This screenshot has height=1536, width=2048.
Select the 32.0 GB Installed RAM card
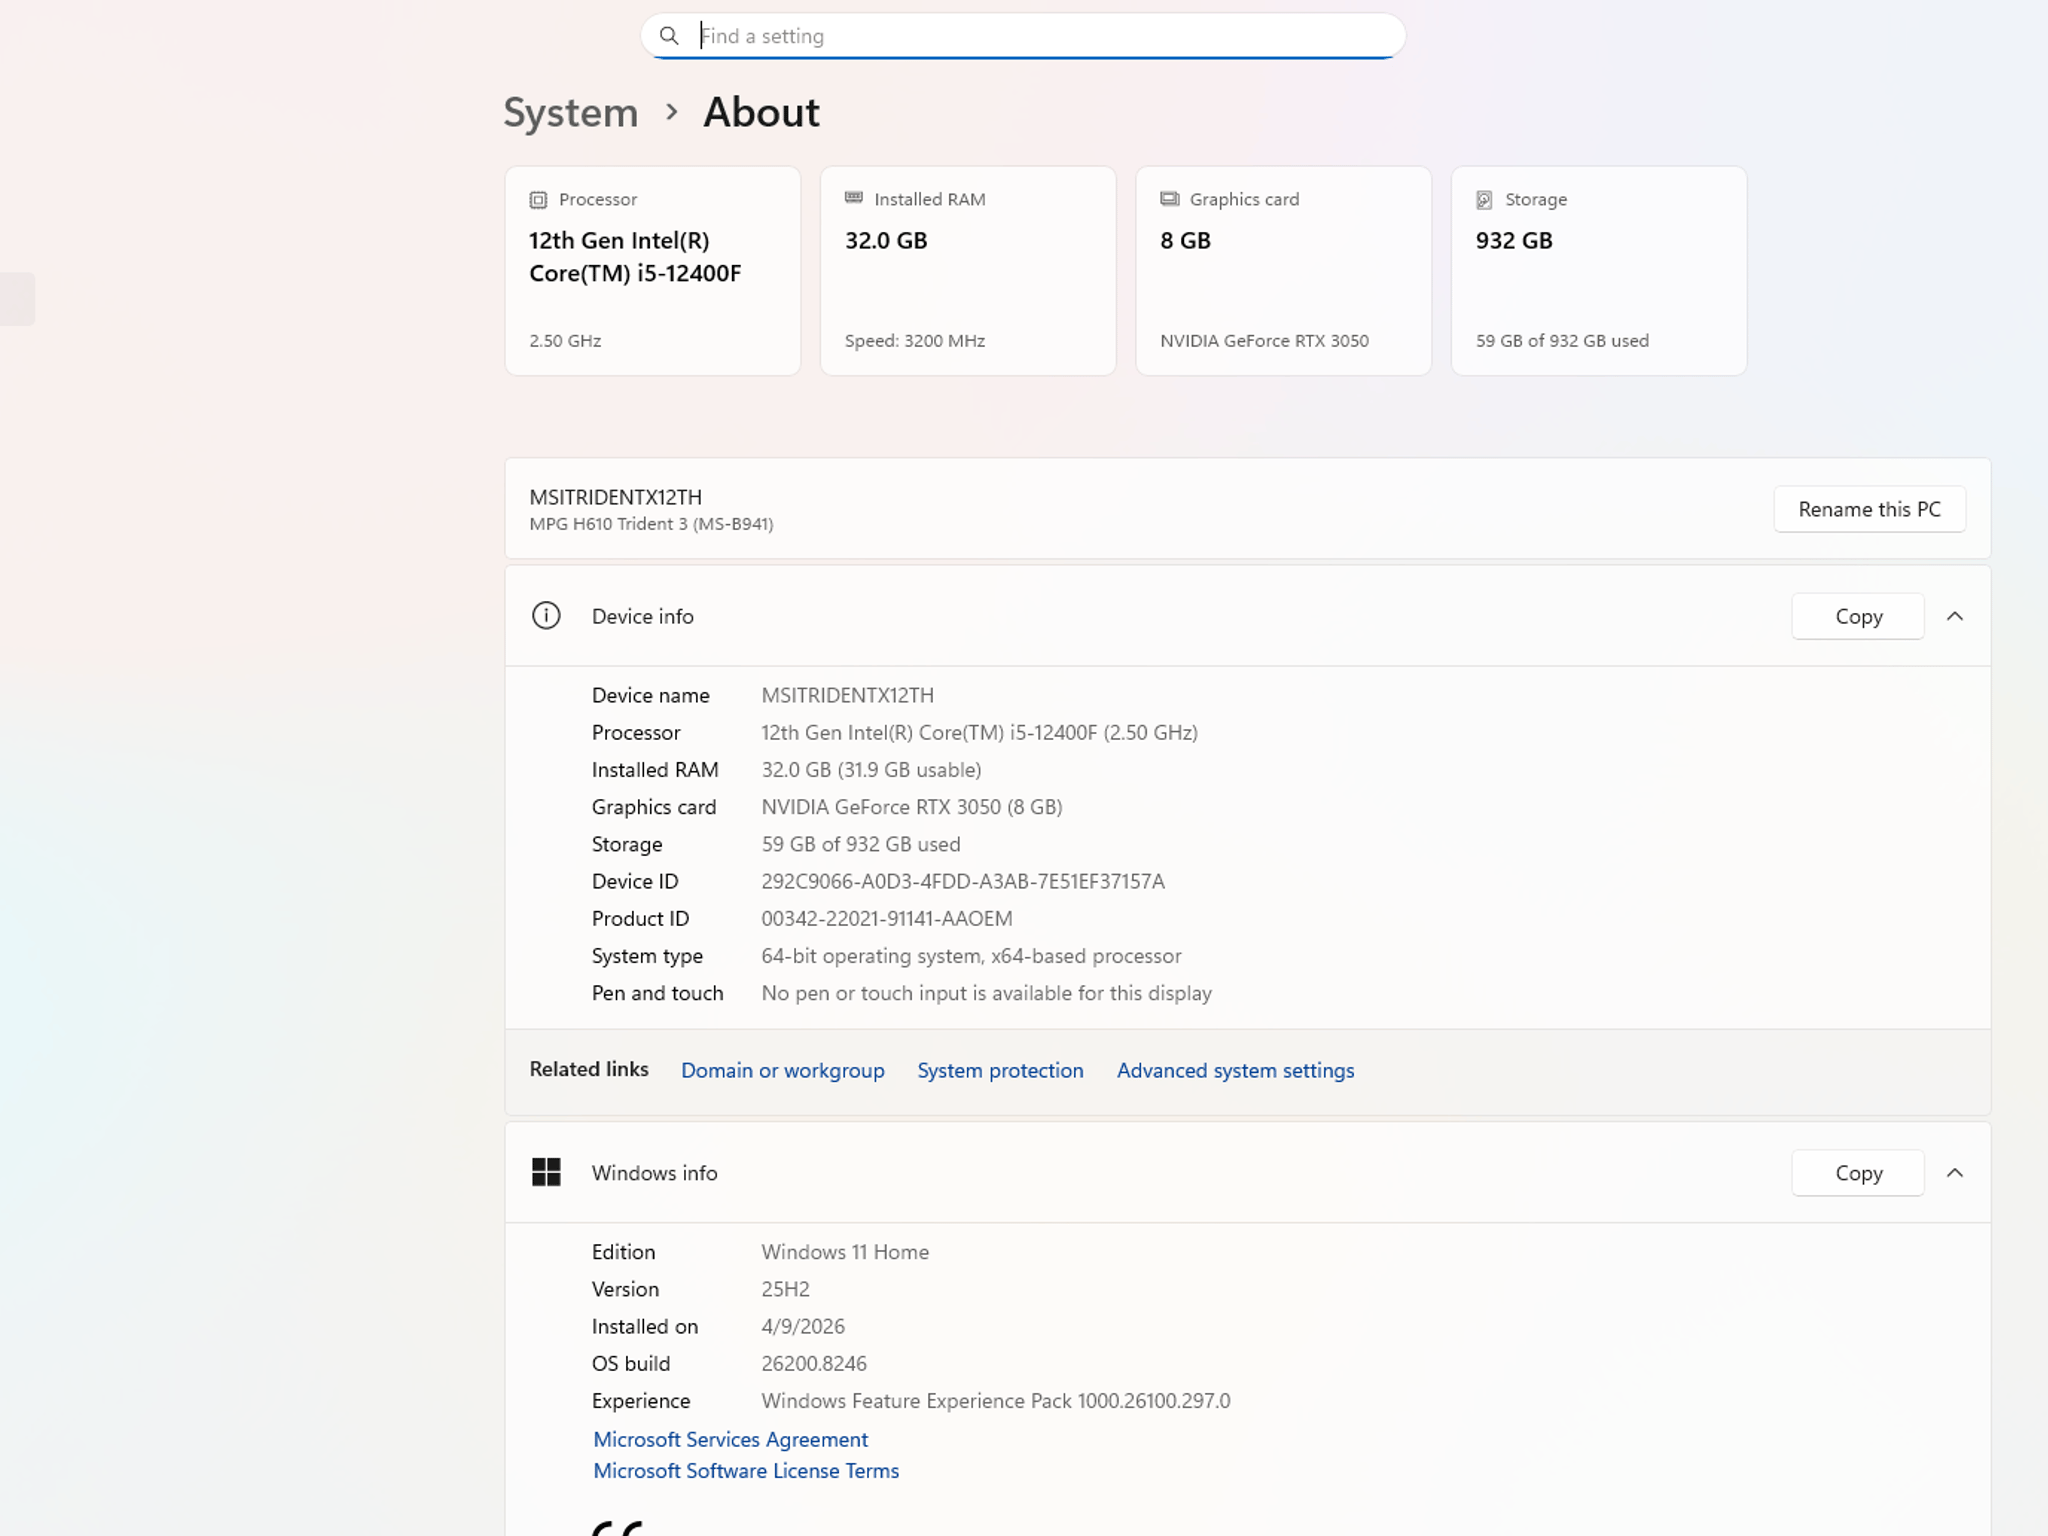coord(968,271)
